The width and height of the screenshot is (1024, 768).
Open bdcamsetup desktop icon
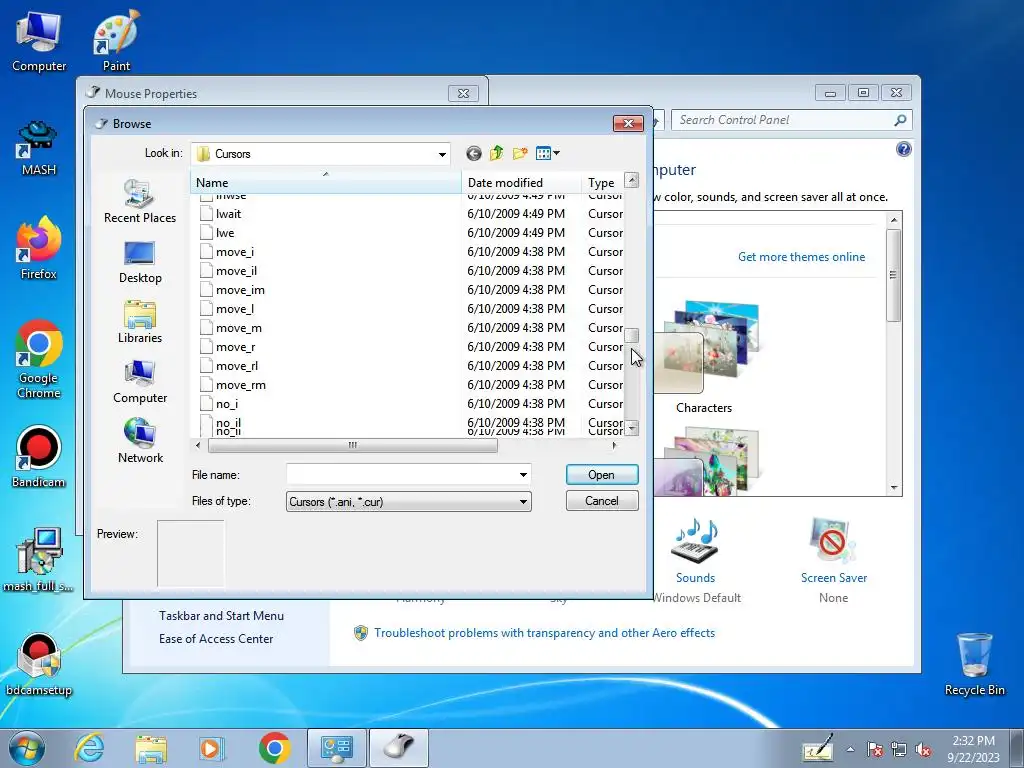tap(39, 664)
